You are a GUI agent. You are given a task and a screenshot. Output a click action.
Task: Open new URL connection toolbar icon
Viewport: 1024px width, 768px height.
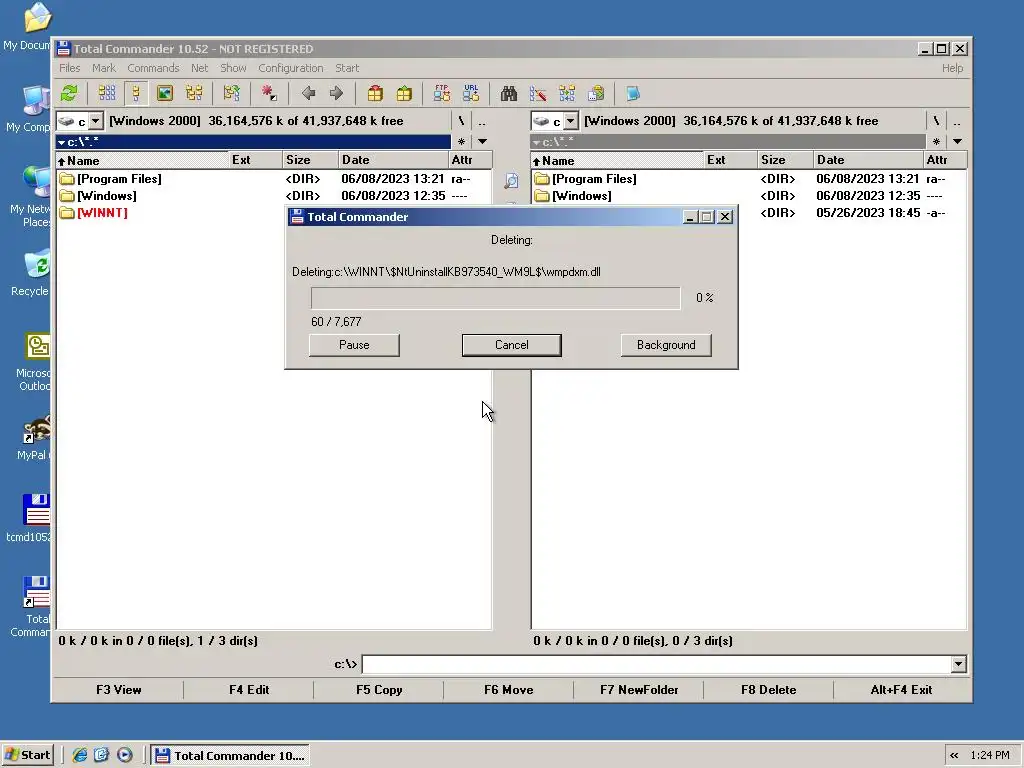(471, 93)
